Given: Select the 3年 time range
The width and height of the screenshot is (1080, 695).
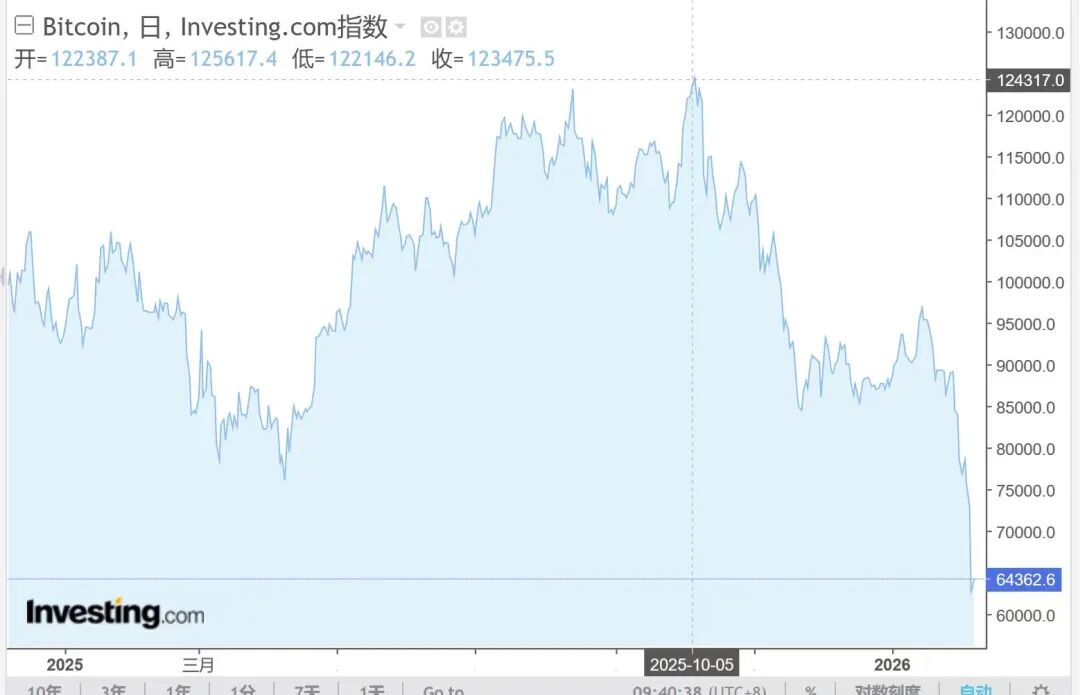Looking at the screenshot, I should (x=113, y=690).
